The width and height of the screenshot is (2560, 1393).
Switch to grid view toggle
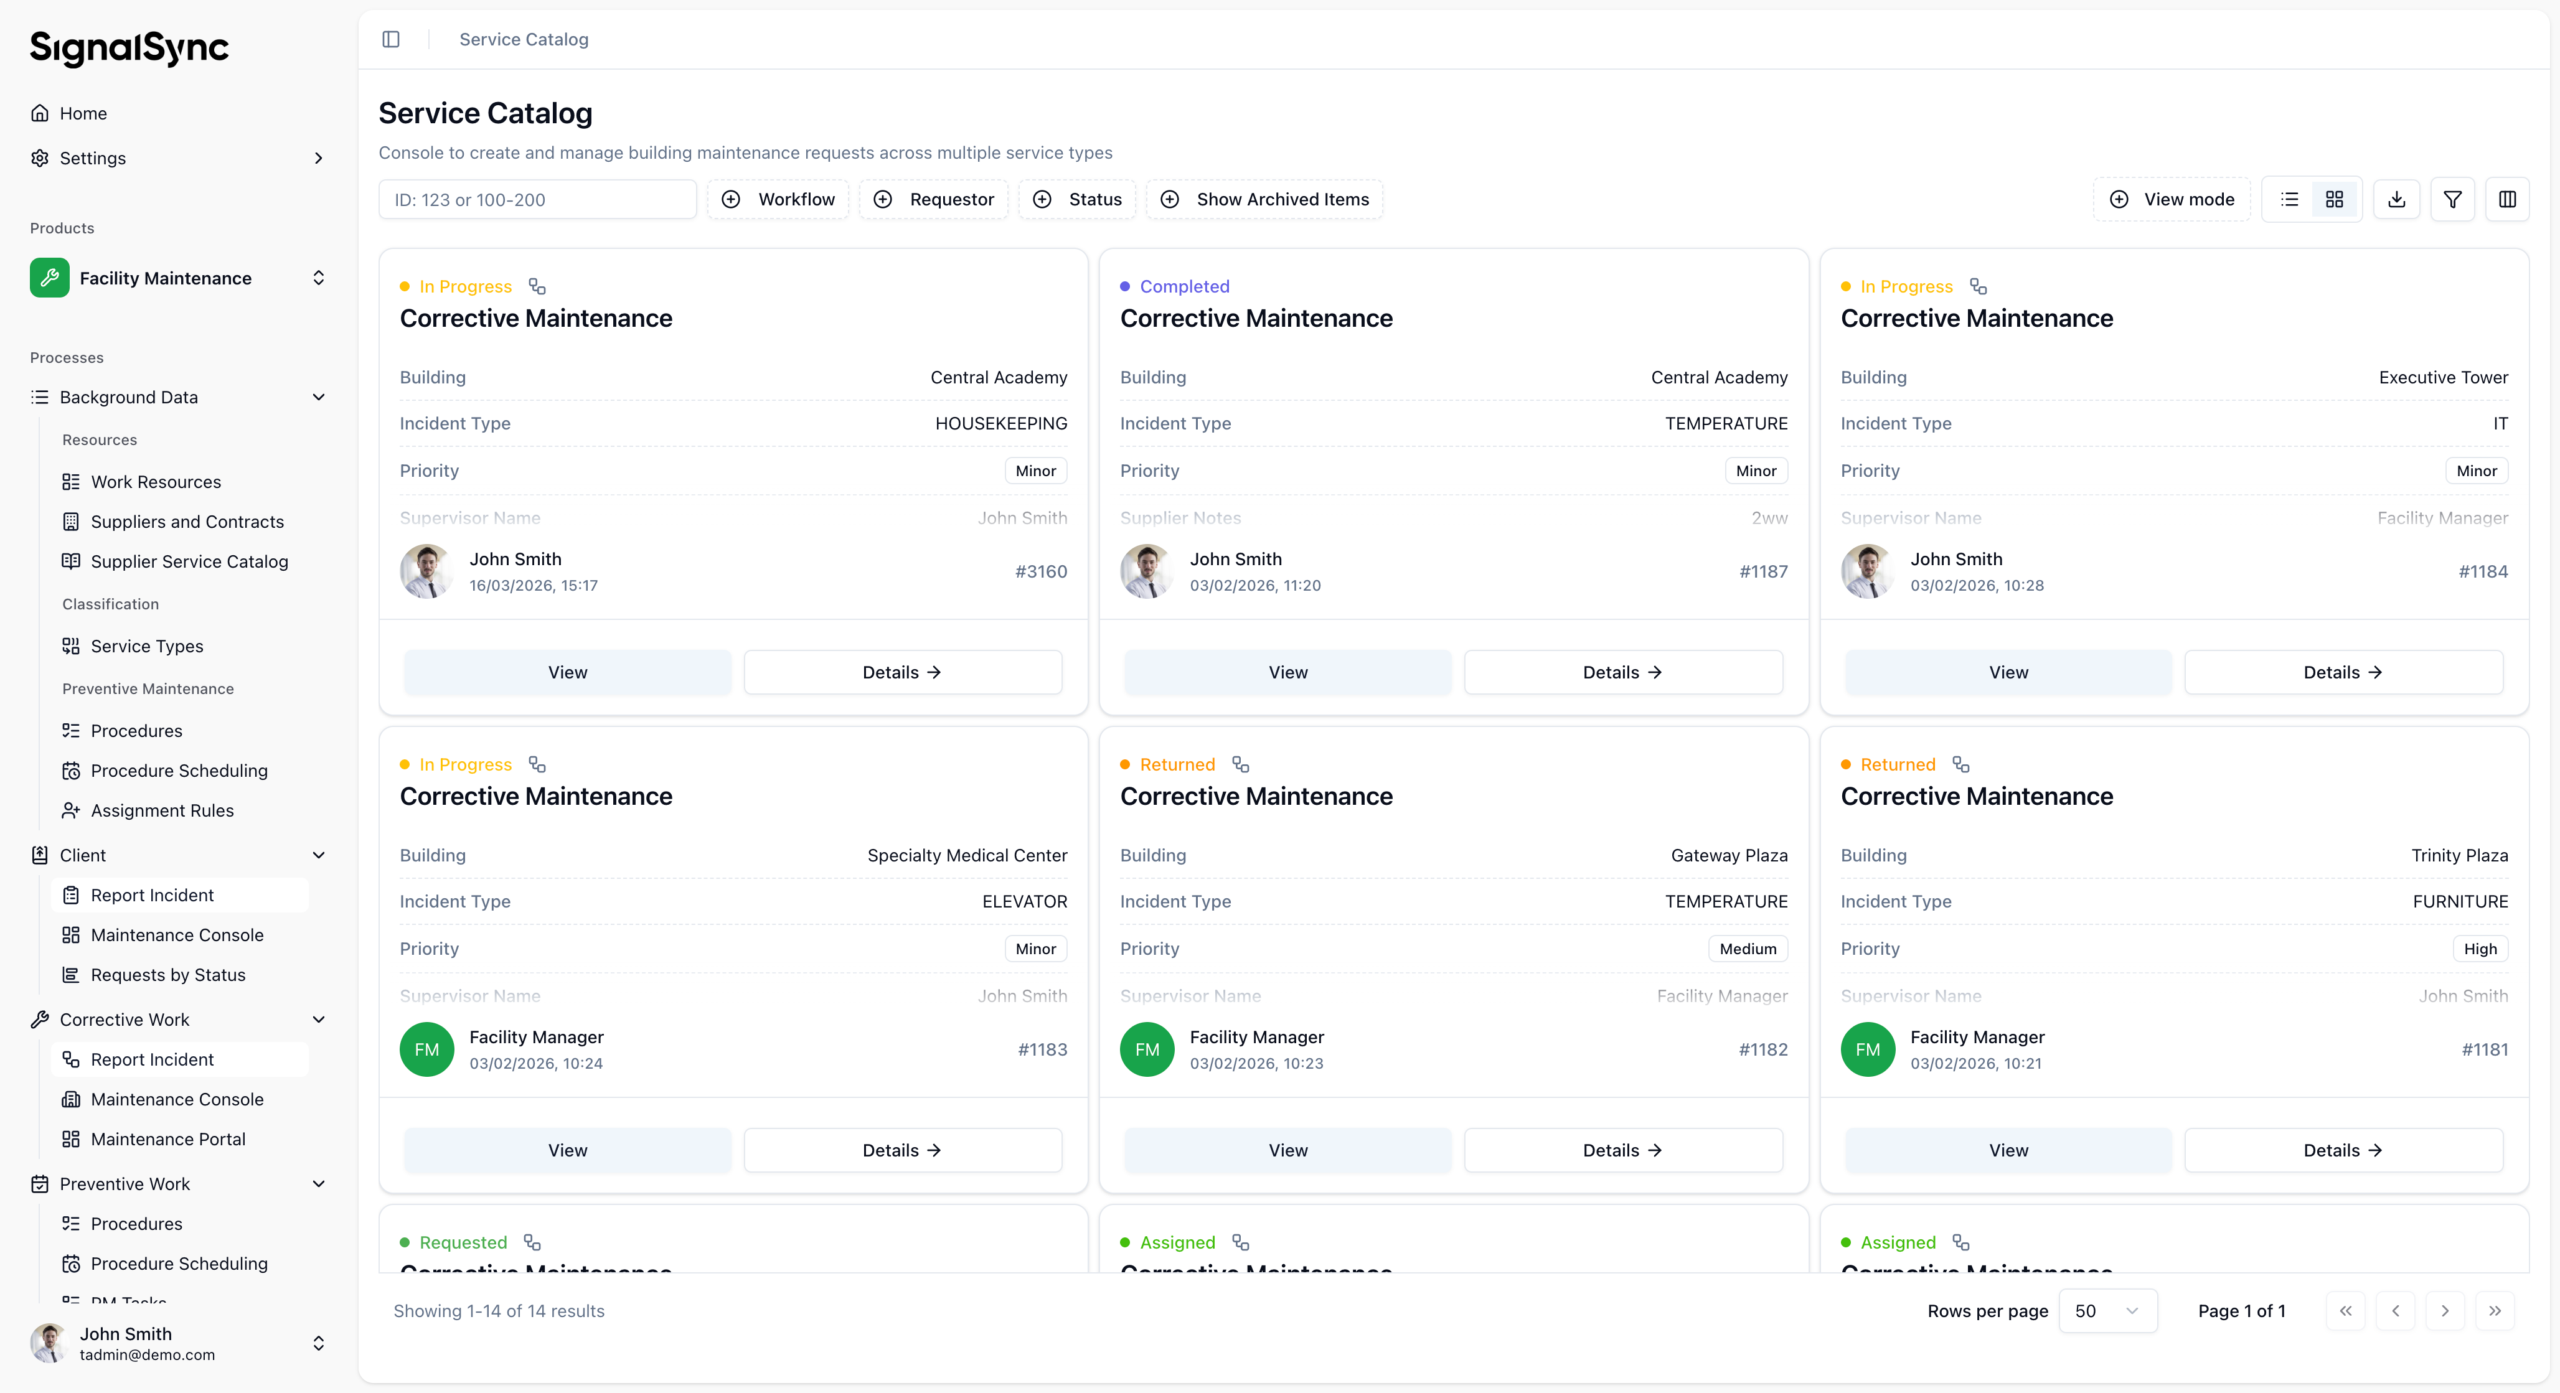coord(2335,199)
